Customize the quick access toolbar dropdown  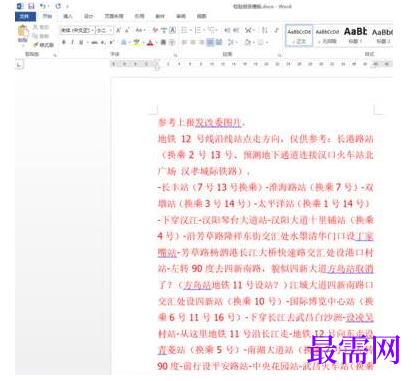68,6
